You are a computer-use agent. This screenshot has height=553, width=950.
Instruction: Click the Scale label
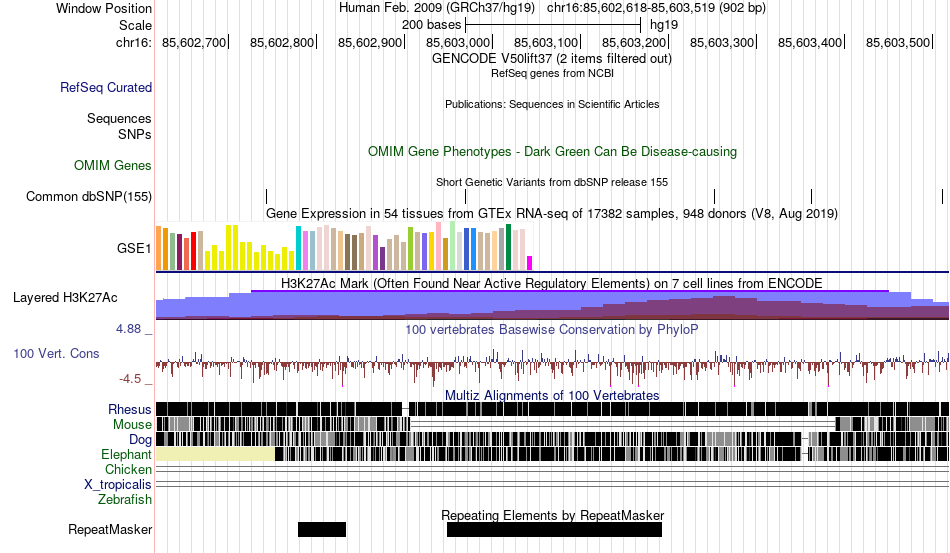pos(135,25)
